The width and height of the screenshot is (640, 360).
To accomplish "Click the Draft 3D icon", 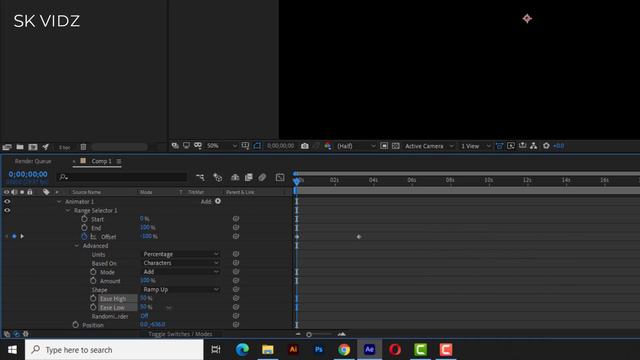I will pos(218,177).
